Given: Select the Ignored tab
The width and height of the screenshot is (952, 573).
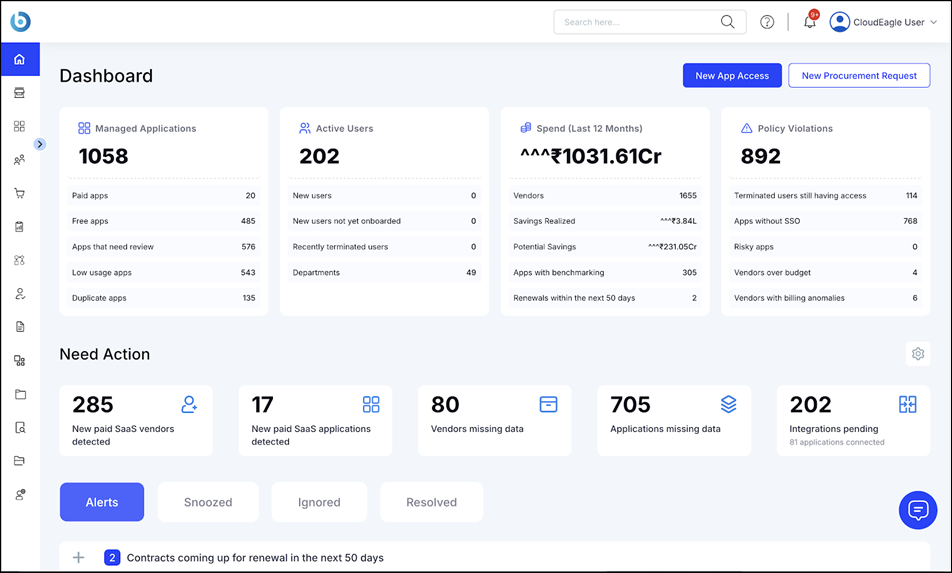Looking at the screenshot, I should pos(319,502).
